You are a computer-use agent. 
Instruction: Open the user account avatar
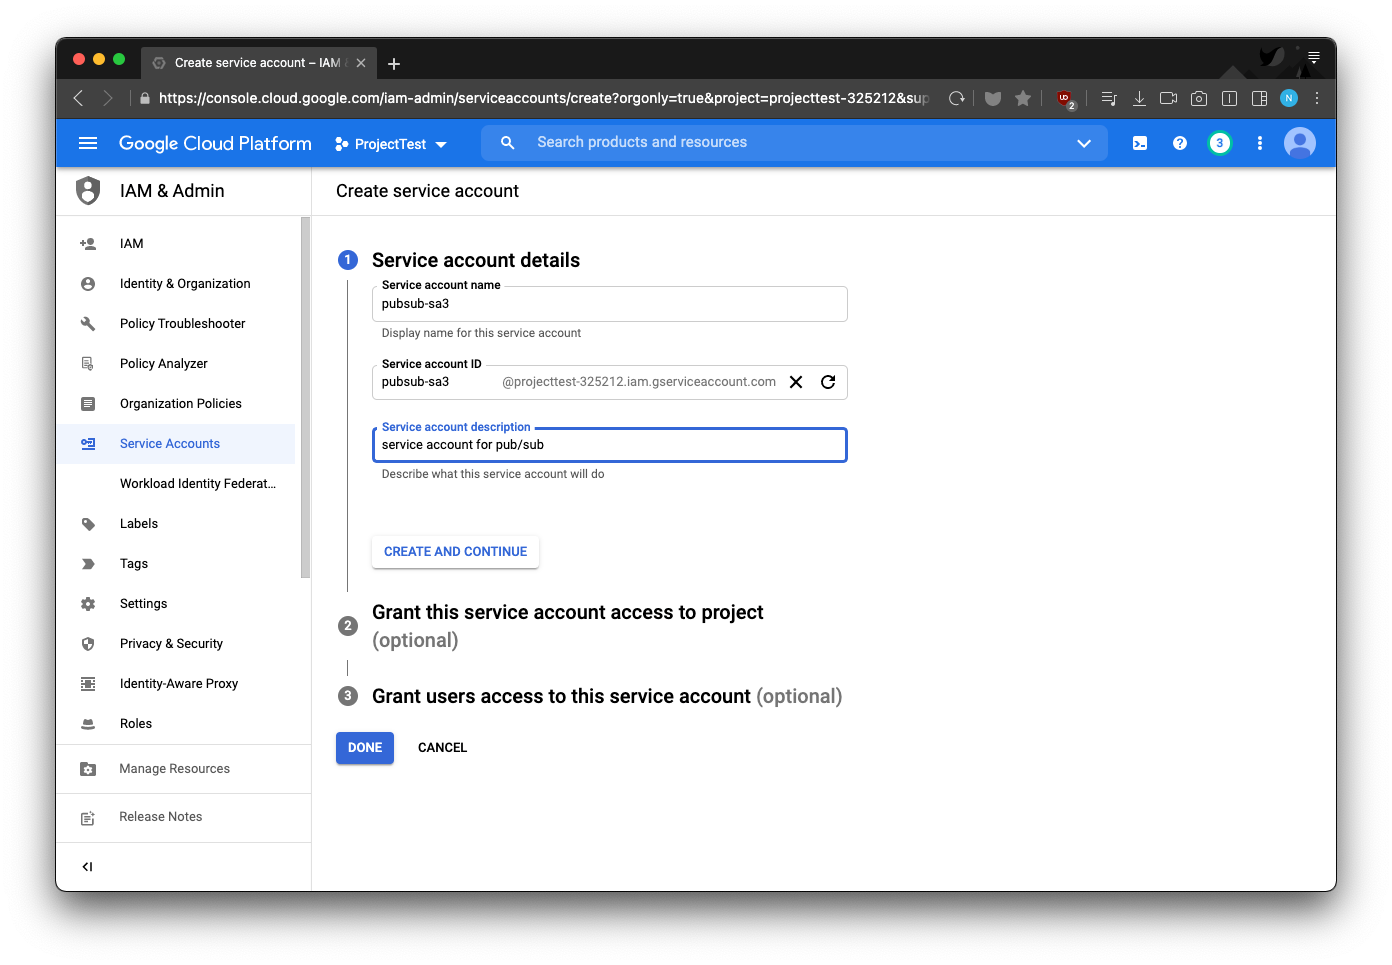click(x=1300, y=143)
